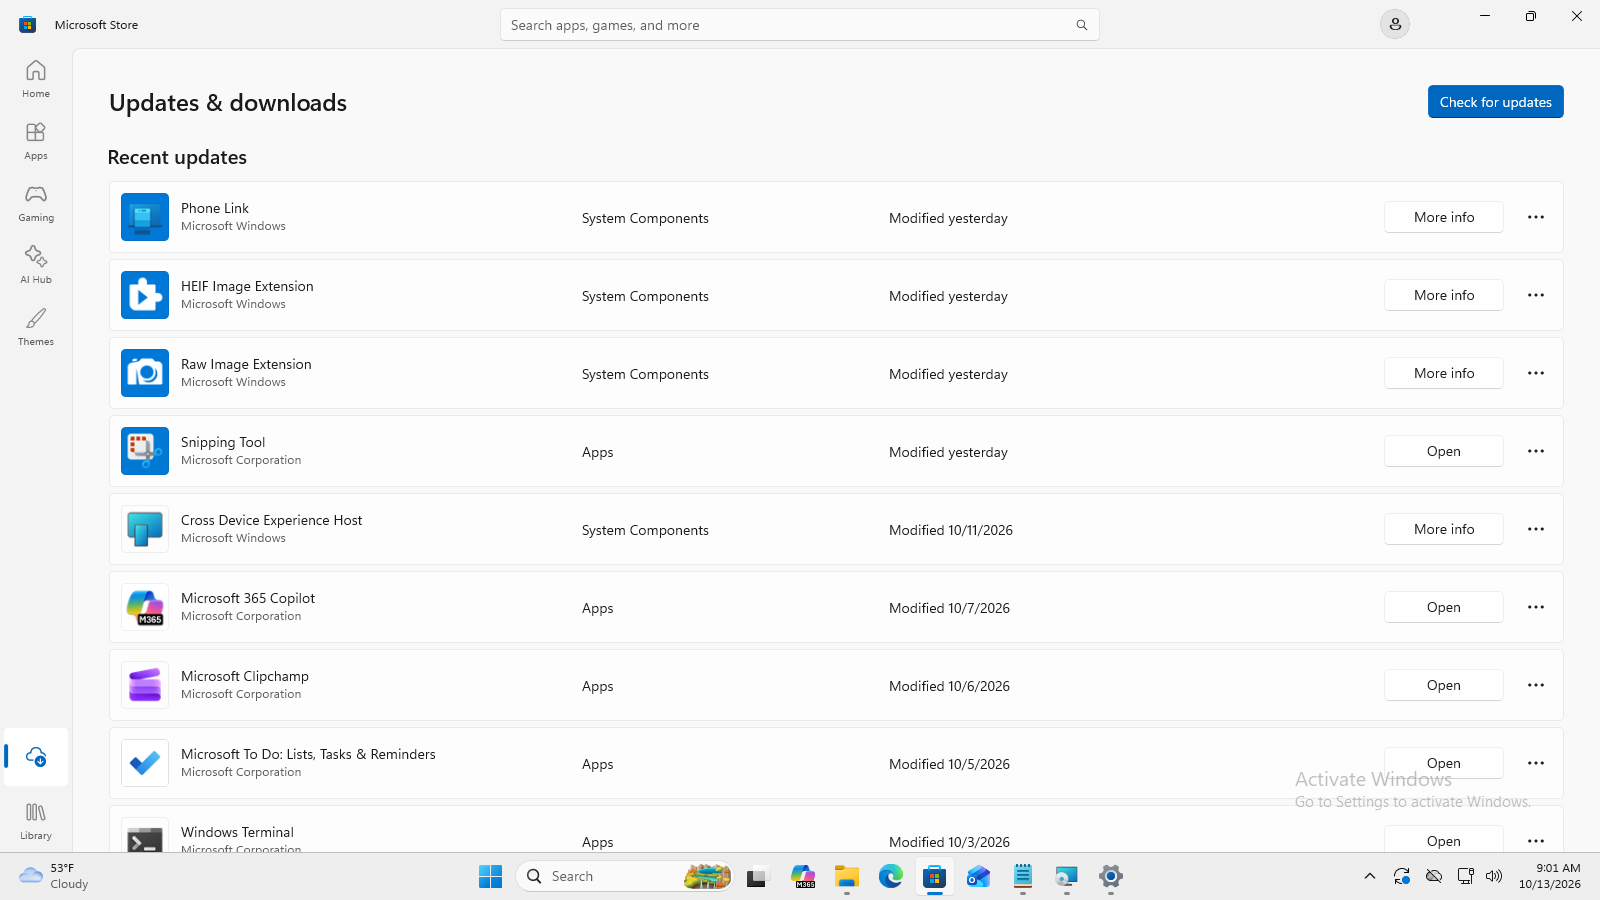Open the Library section
This screenshot has width=1600, height=900.
tap(36, 821)
